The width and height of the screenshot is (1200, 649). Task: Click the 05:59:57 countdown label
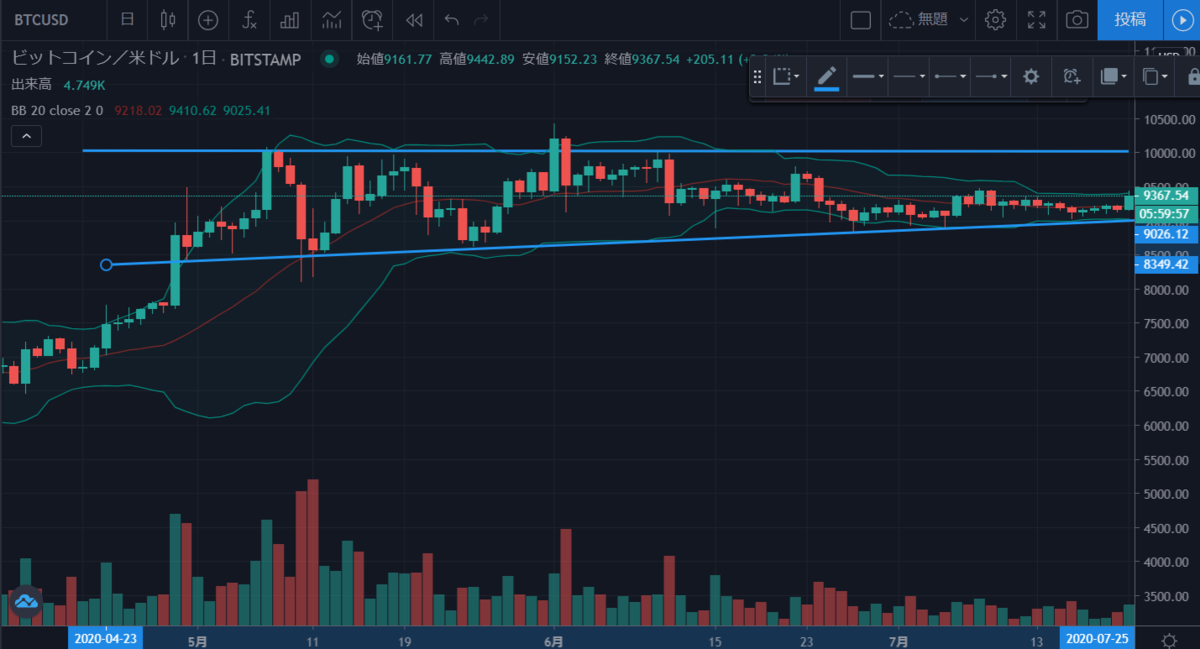[x=1166, y=213]
